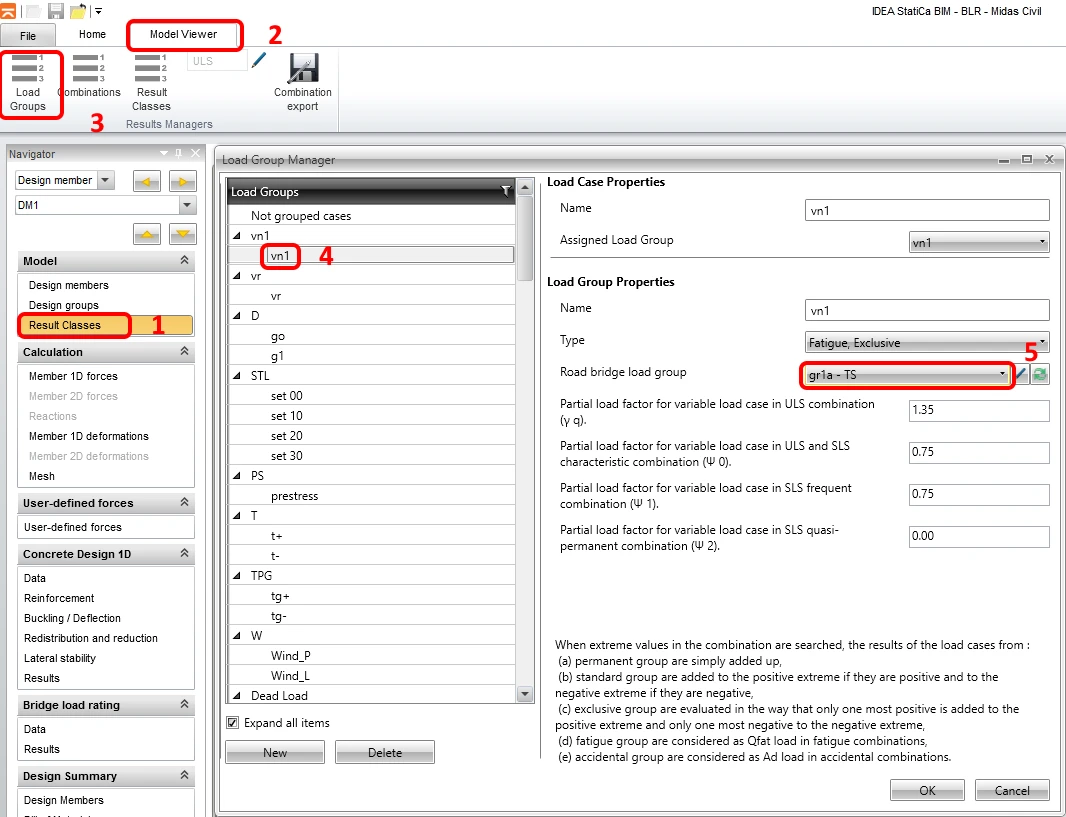The height and width of the screenshot is (817, 1066).
Task: Go to next design member with right arrow
Action: point(182,181)
